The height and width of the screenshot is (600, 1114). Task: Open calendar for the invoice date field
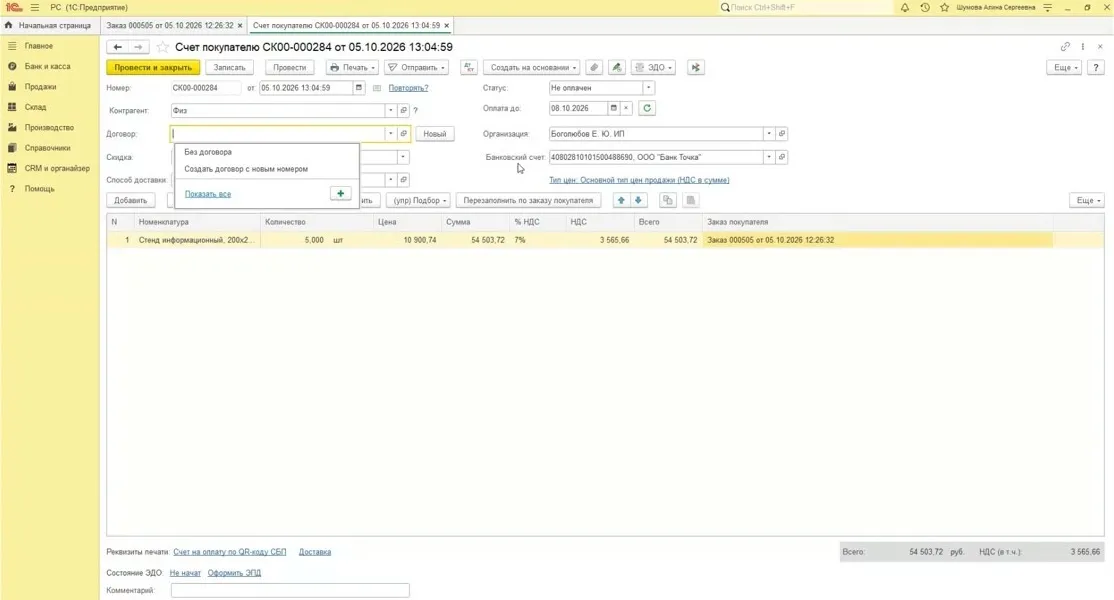coord(359,88)
